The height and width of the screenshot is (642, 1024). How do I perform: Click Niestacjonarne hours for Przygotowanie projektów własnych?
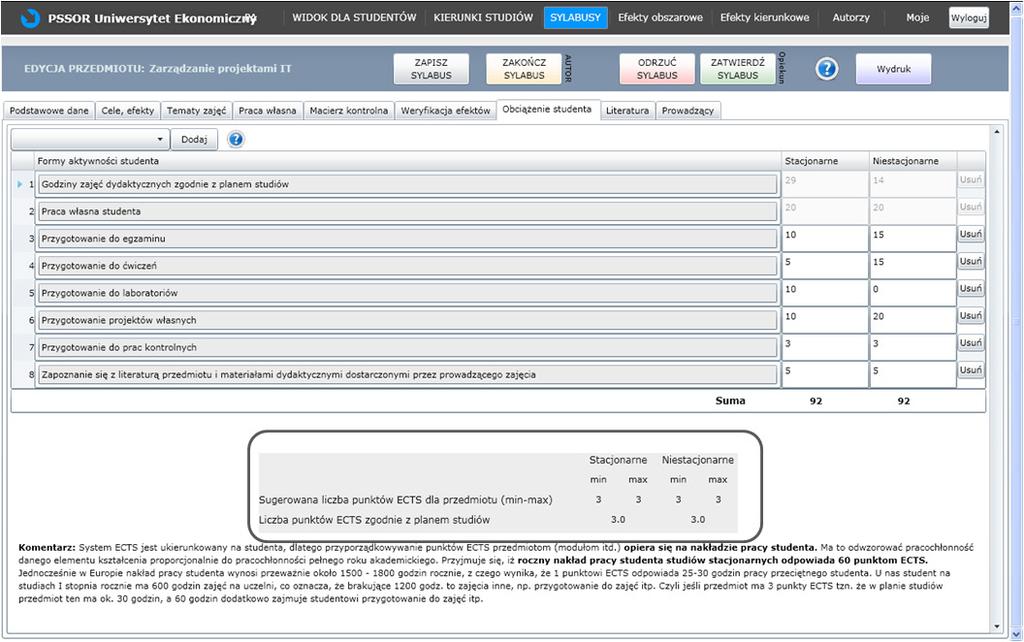point(913,320)
